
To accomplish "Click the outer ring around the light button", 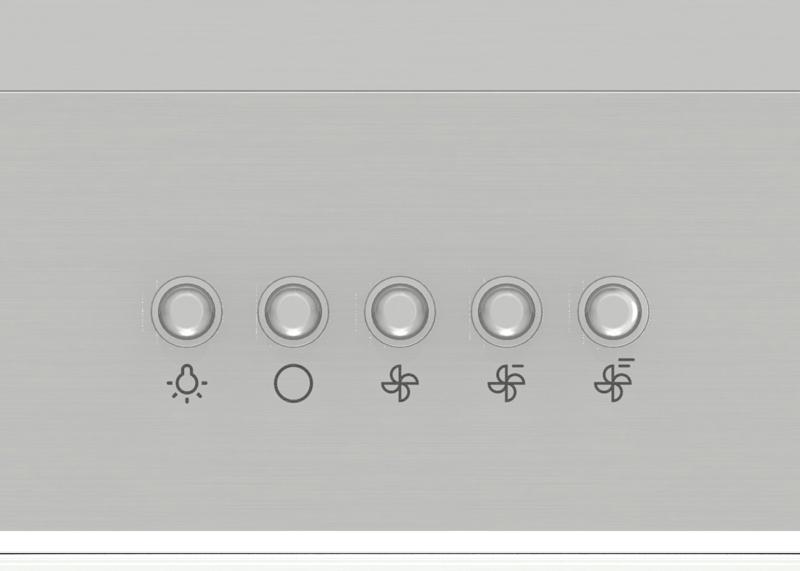I will 187,280.
